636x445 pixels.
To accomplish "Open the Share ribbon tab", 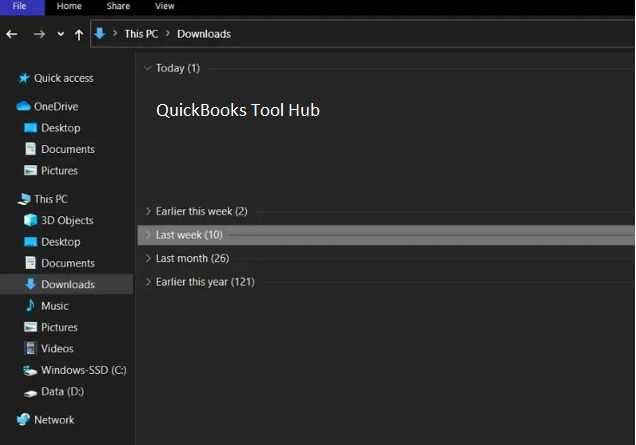I will point(118,6).
